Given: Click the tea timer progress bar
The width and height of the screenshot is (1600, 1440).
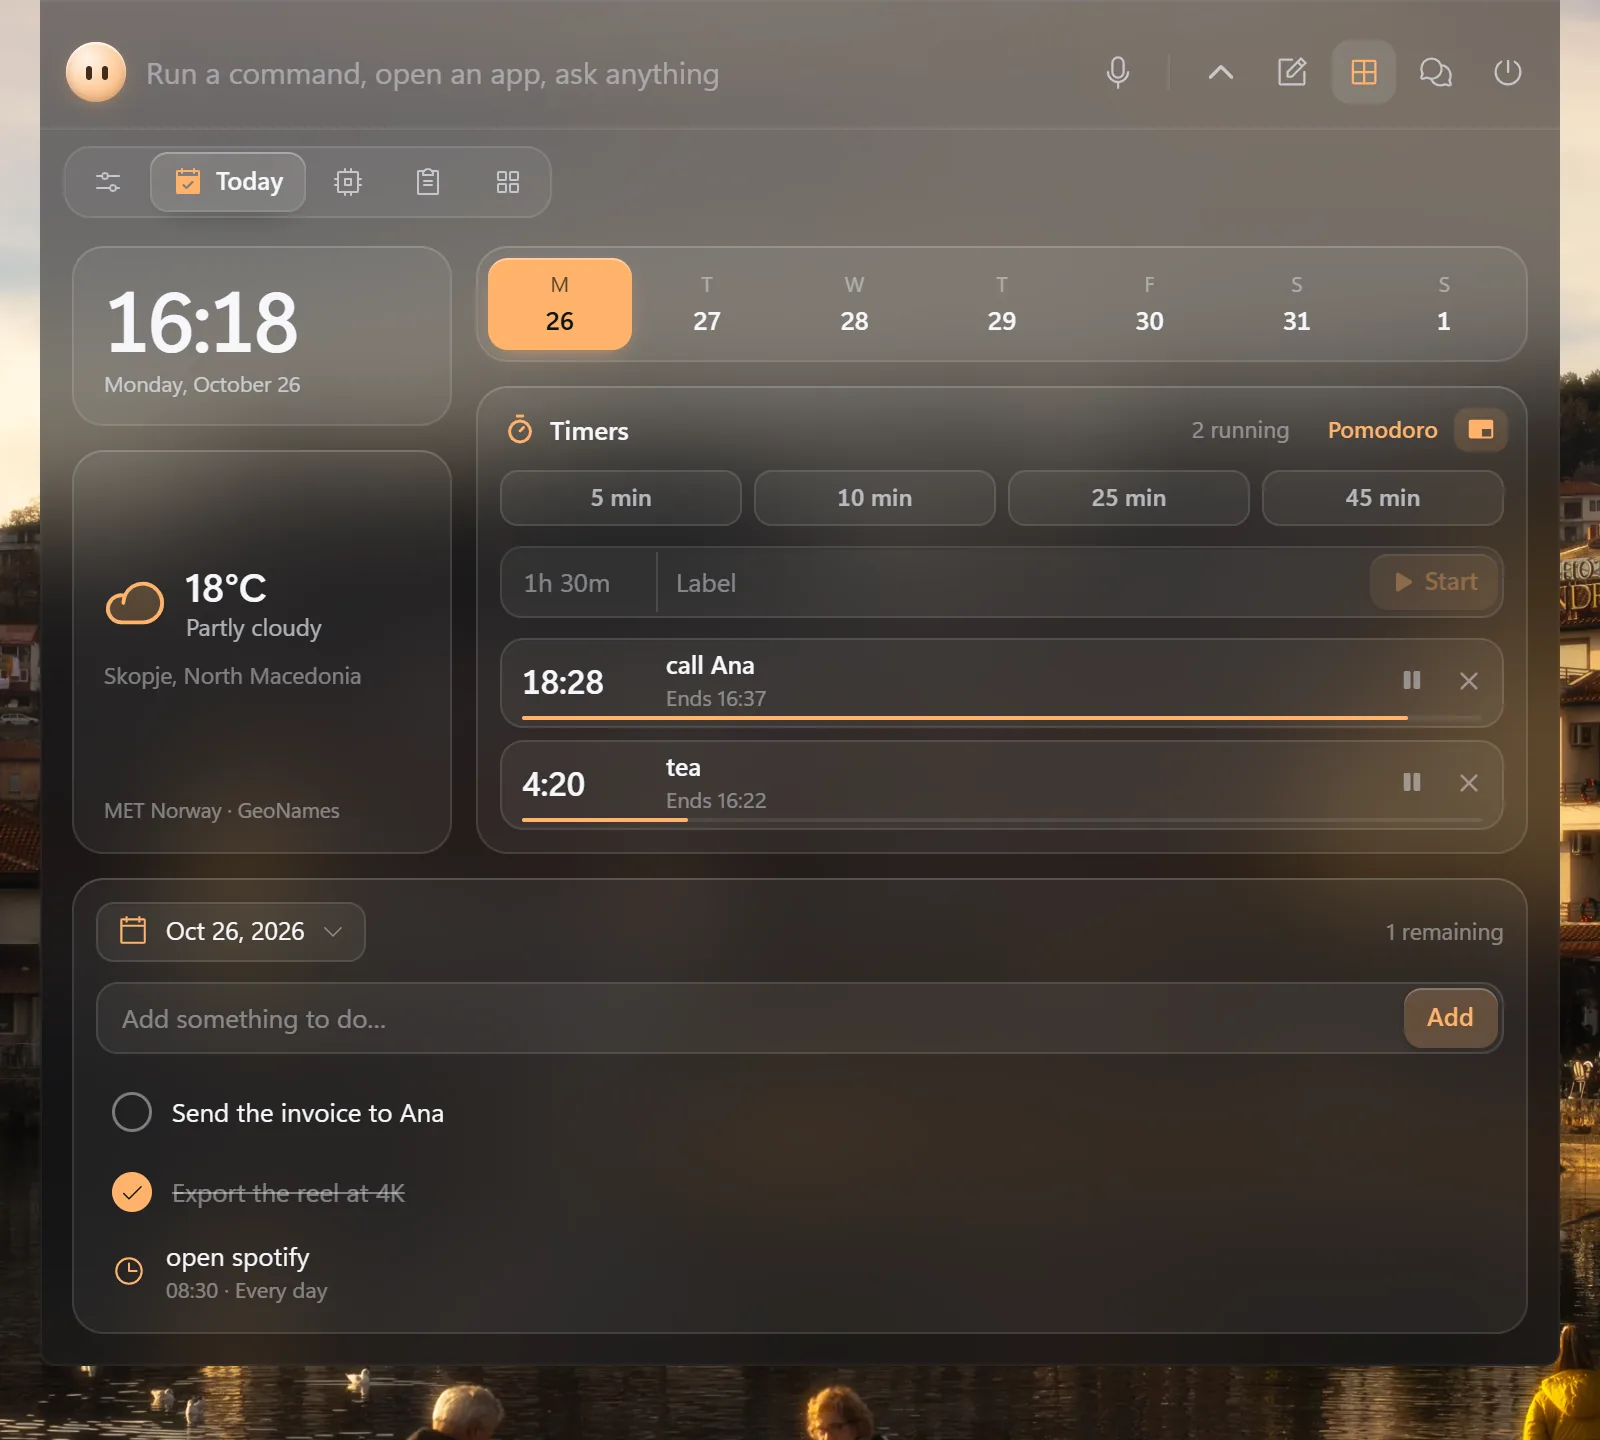Looking at the screenshot, I should pyautogui.click(x=1002, y=820).
